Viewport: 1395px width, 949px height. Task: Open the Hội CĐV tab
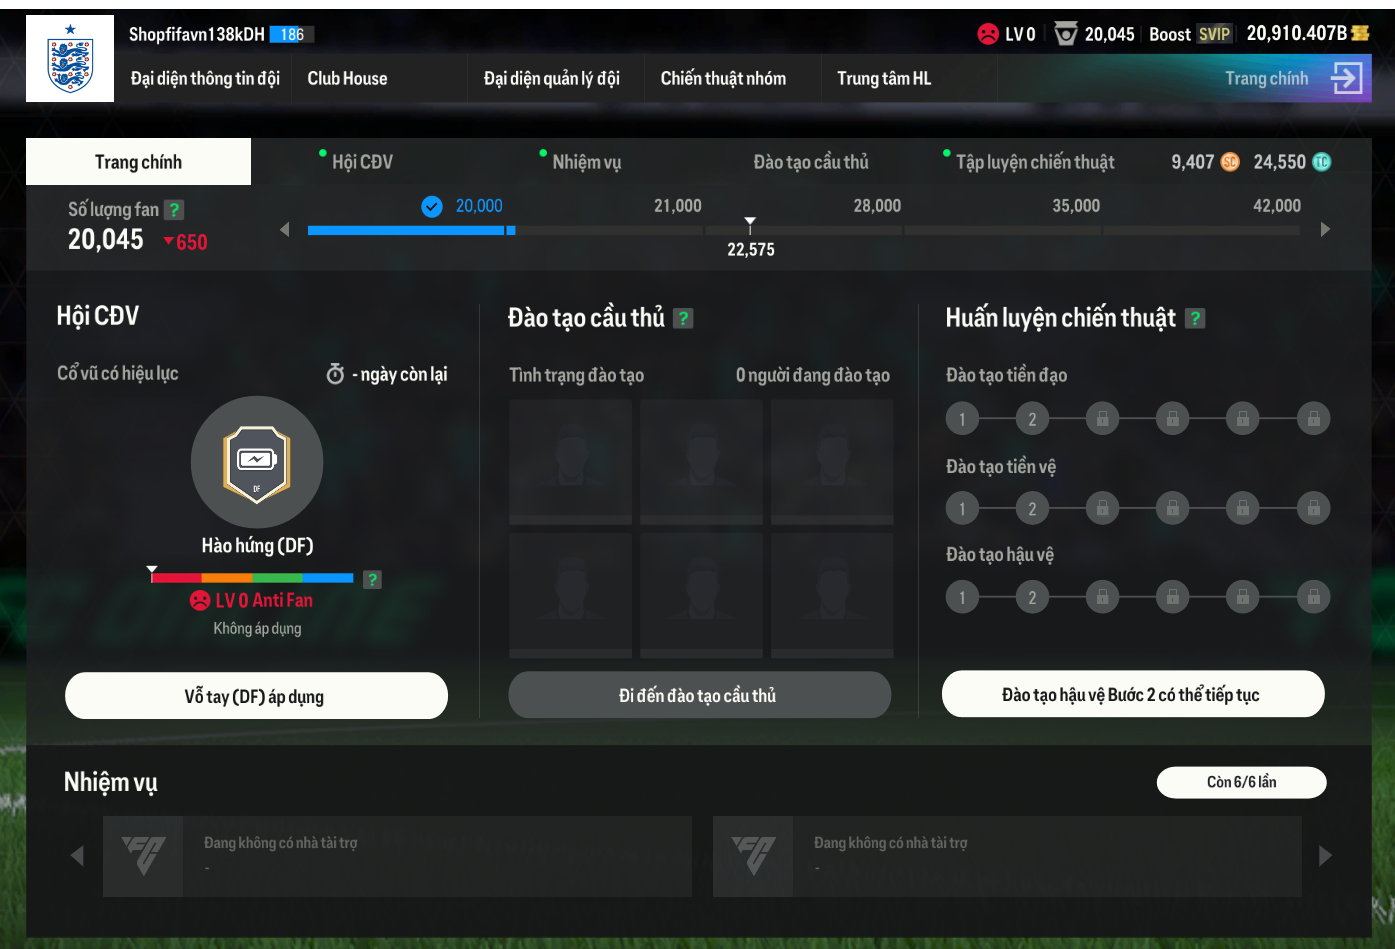[362, 162]
